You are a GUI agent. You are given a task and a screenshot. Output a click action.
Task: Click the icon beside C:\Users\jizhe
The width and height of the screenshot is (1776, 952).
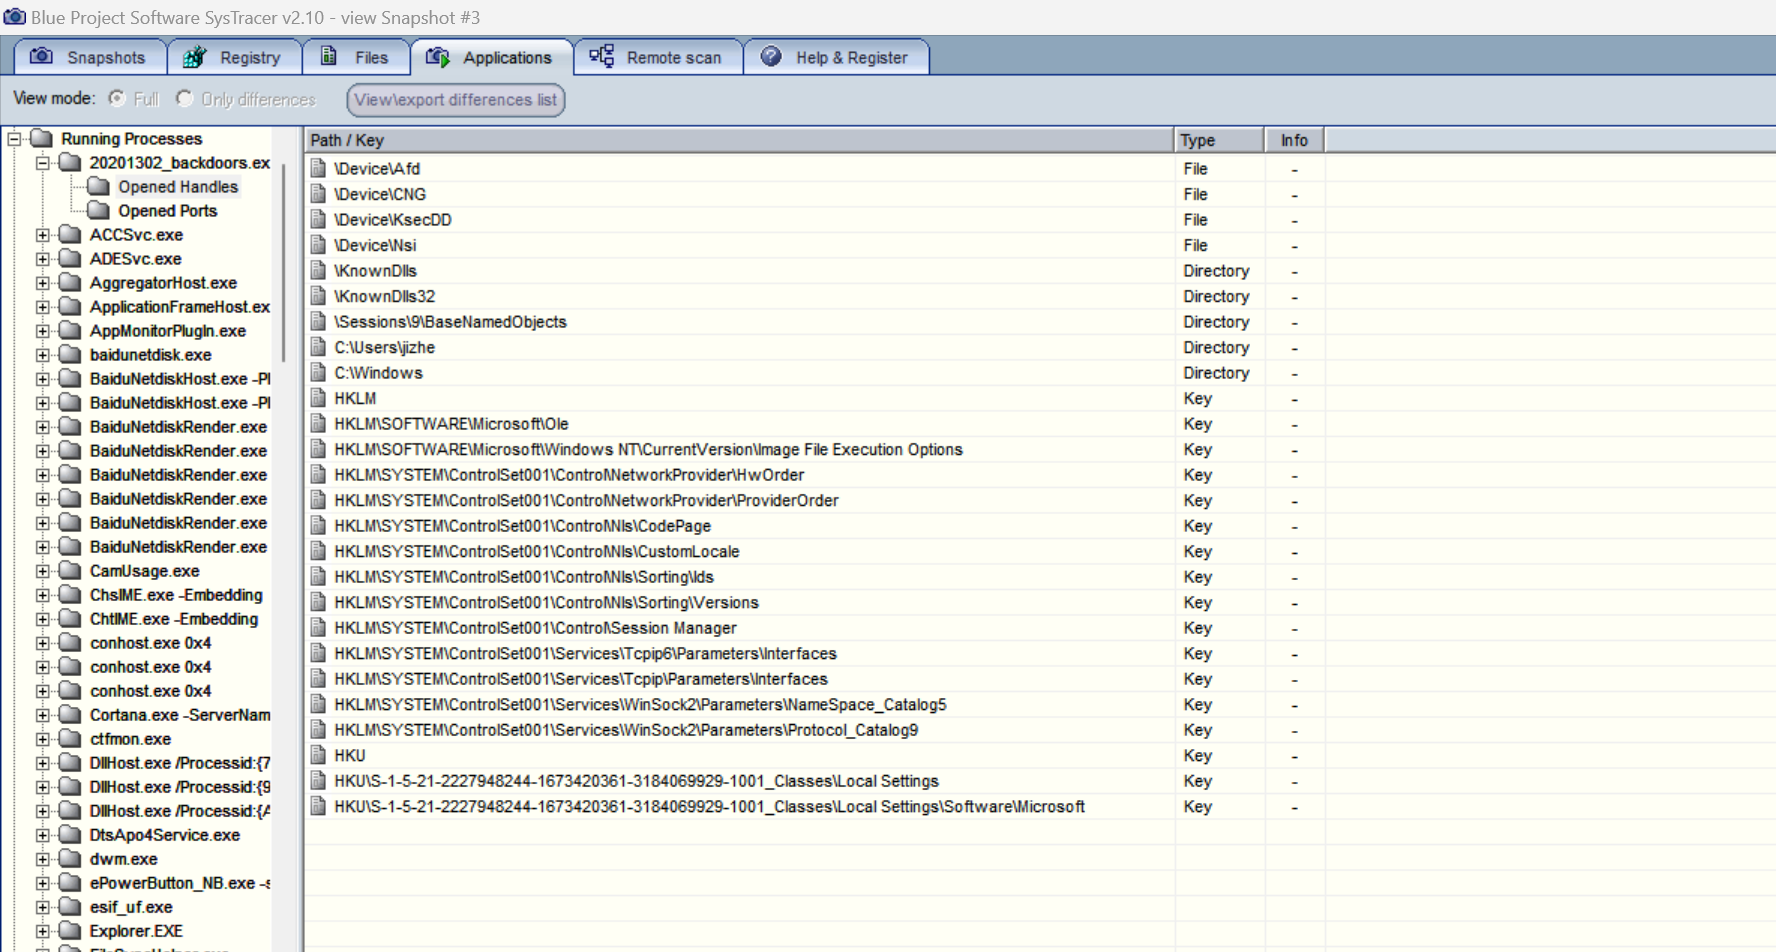[x=318, y=347]
